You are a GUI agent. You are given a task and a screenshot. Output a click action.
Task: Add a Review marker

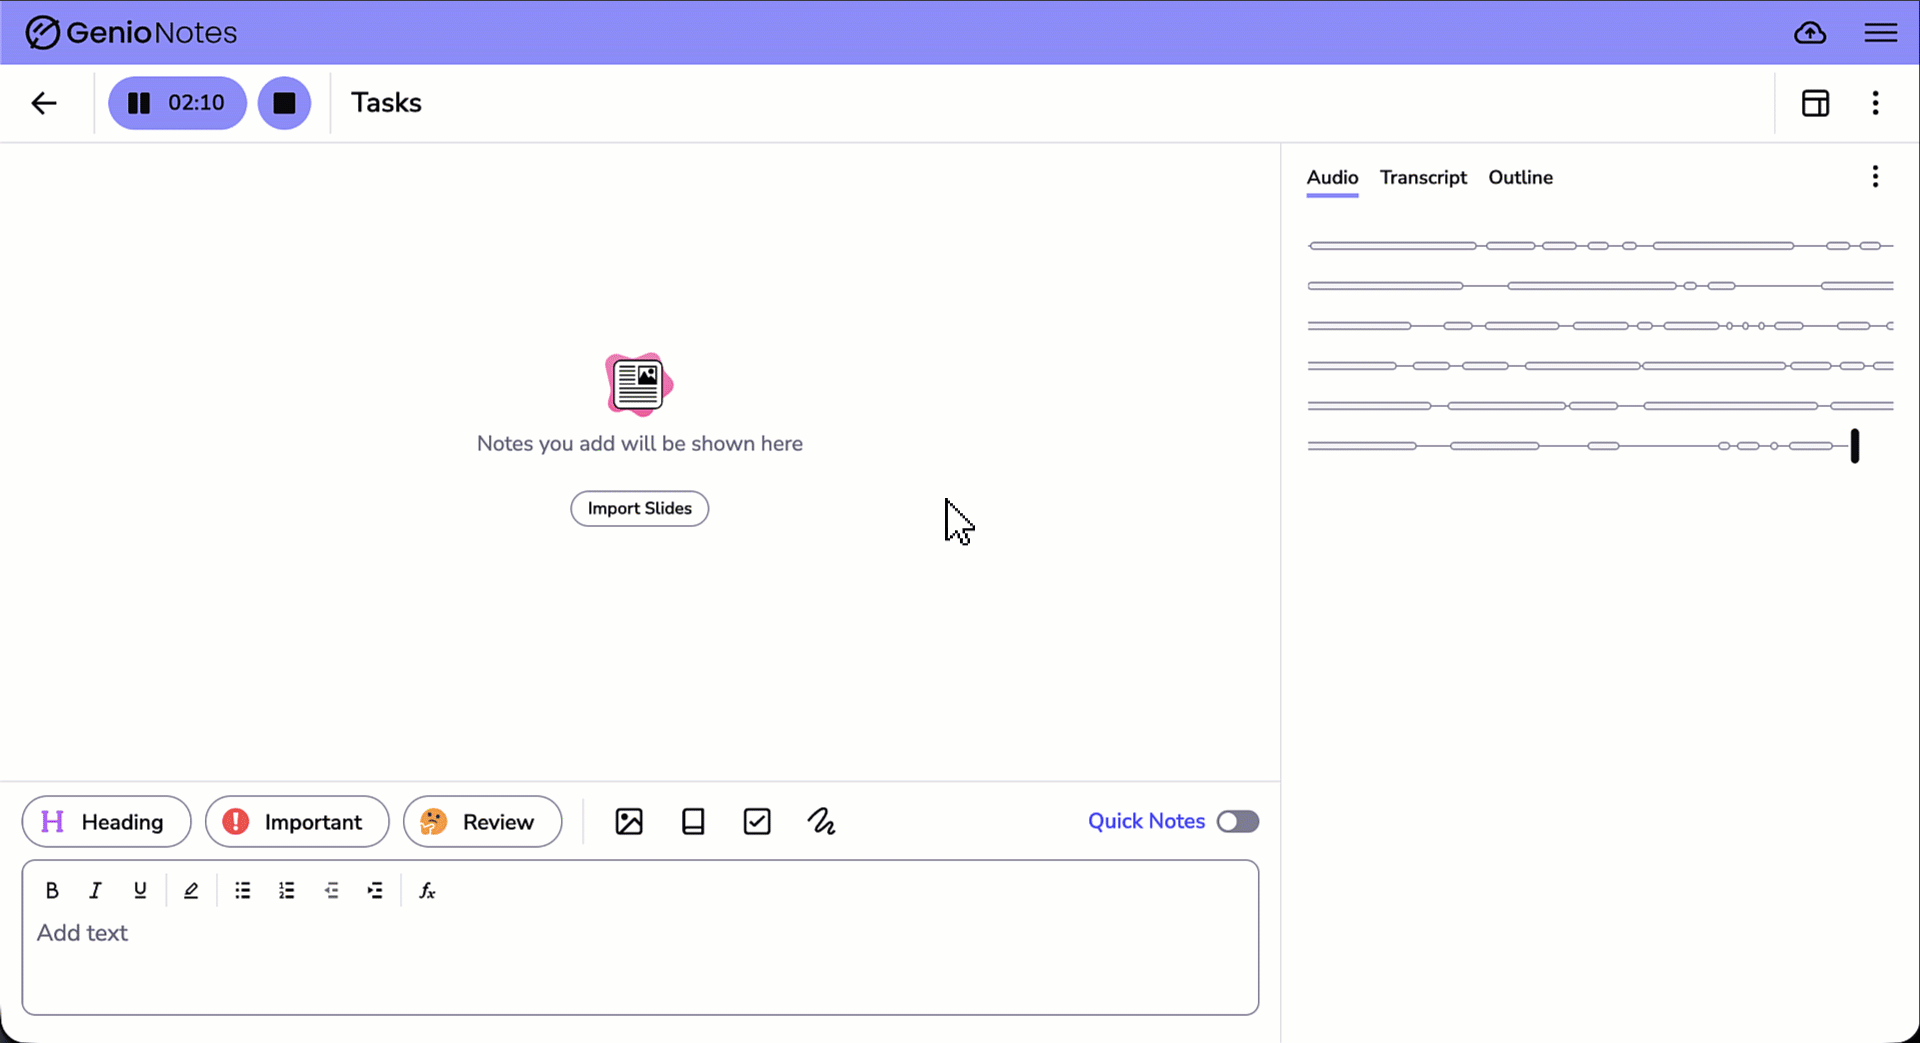point(482,822)
